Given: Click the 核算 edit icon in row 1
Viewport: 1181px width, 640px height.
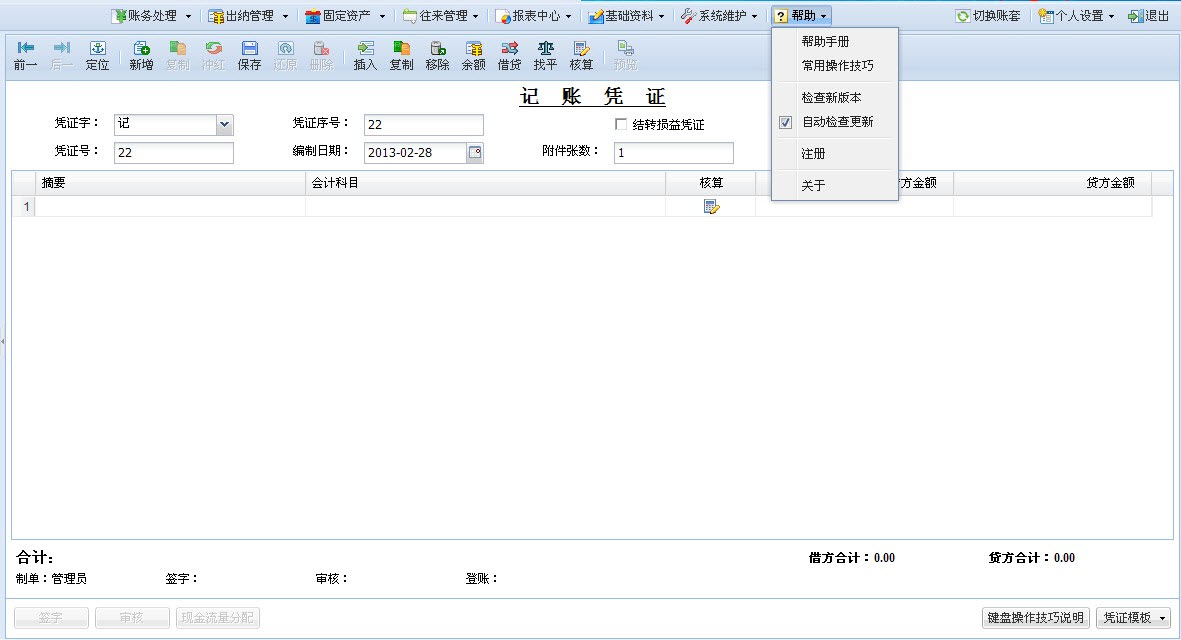Looking at the screenshot, I should pos(711,207).
